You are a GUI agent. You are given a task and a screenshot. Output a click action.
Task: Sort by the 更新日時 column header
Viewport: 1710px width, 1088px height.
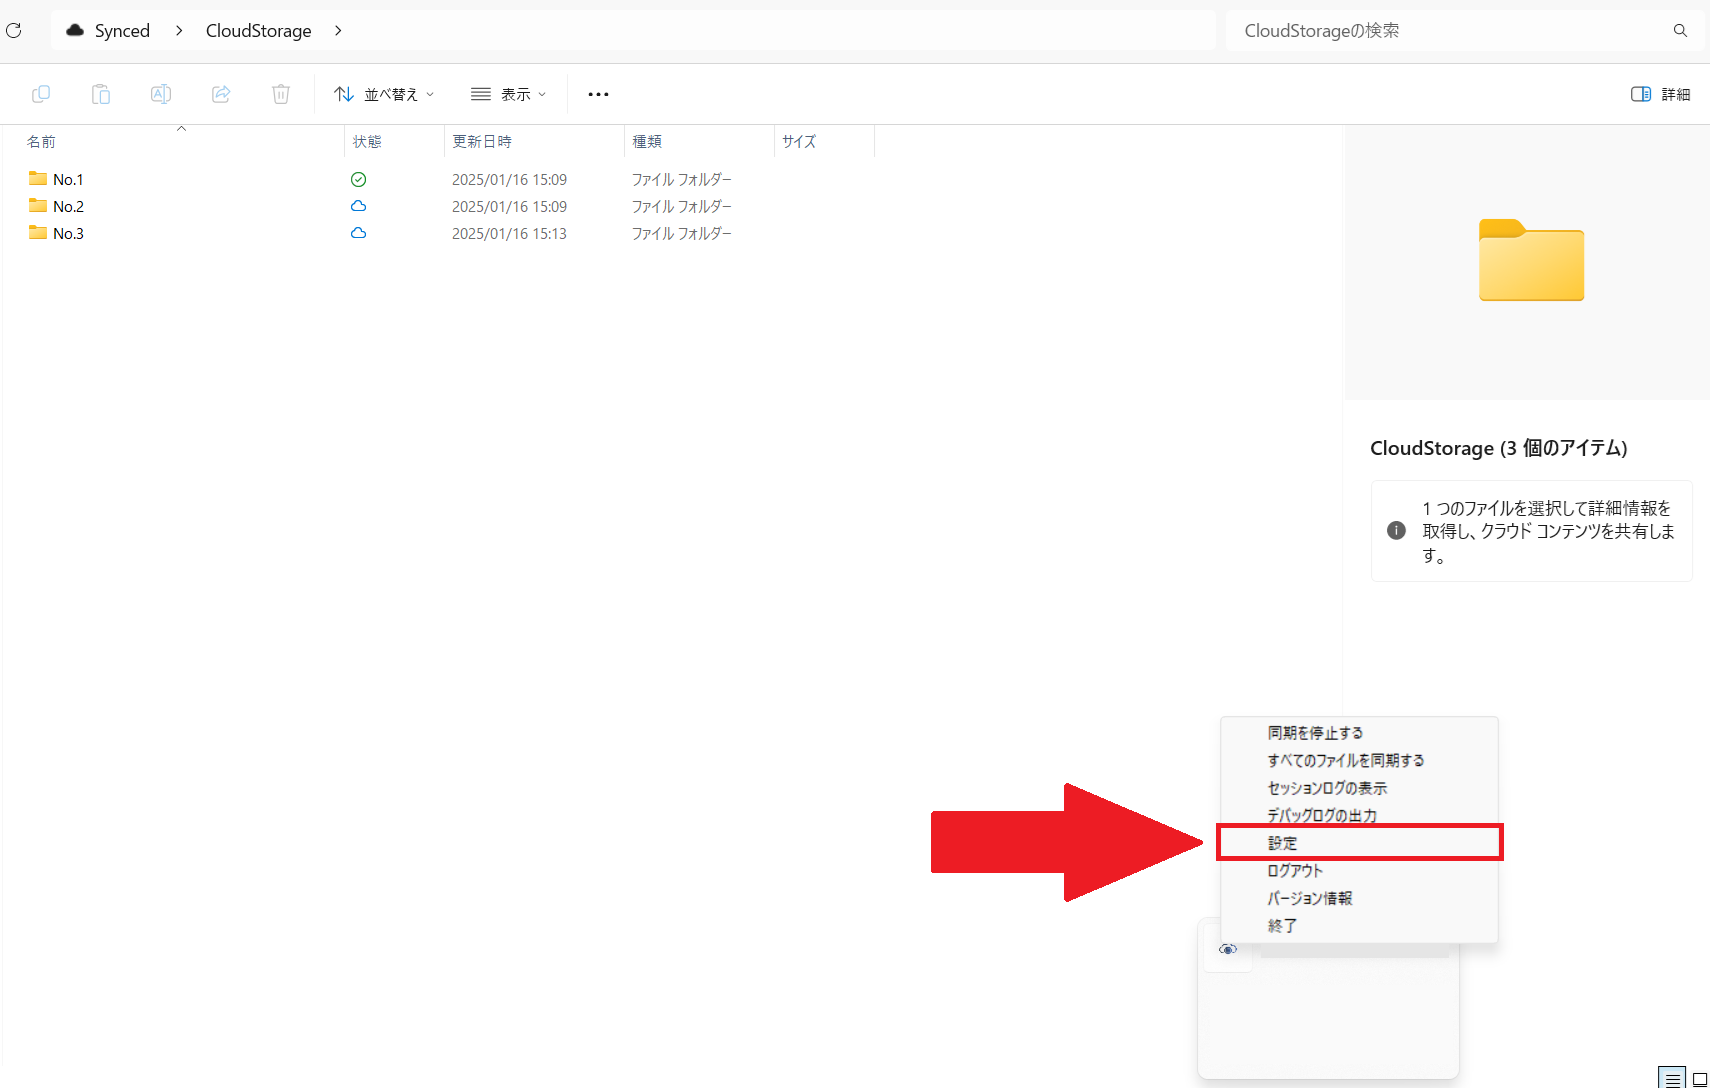tap(482, 142)
